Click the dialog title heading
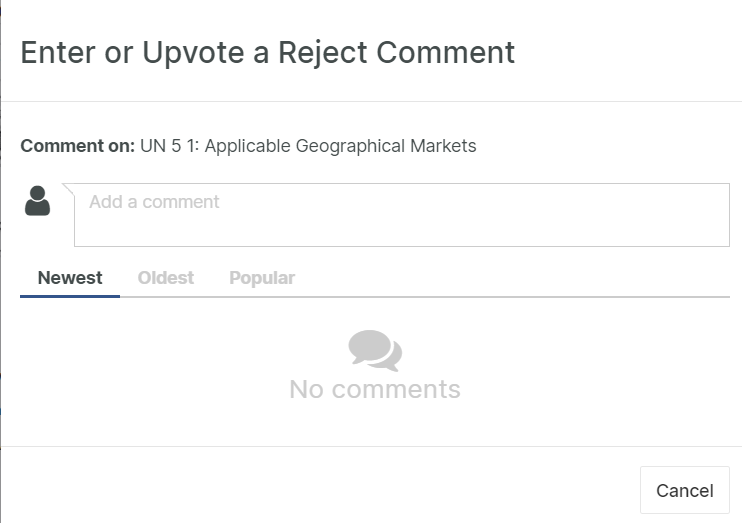 (268, 52)
